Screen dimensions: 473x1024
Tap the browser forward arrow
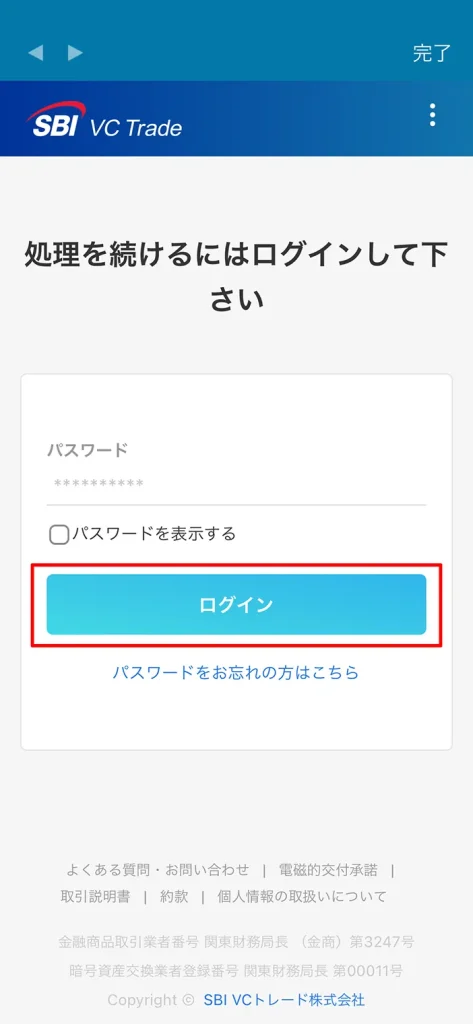(x=76, y=53)
